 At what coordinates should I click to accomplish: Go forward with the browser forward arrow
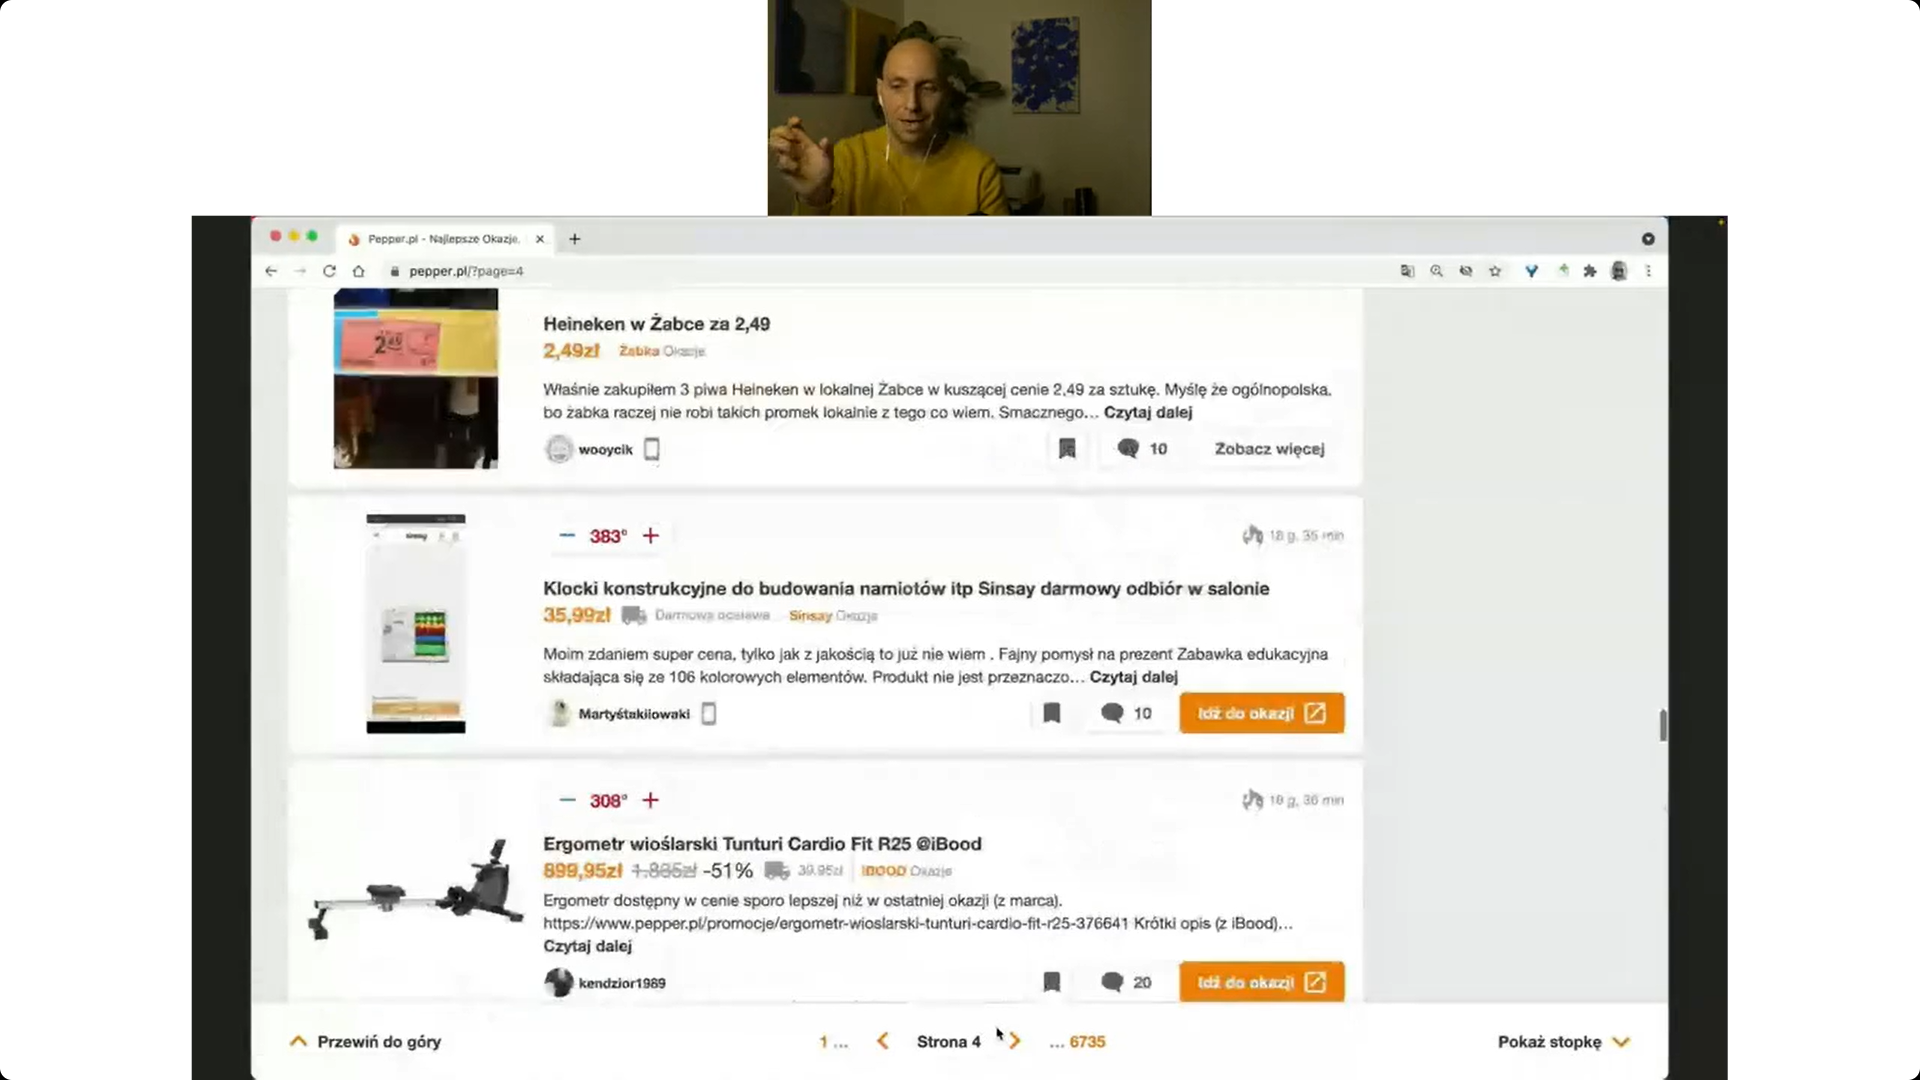[300, 271]
